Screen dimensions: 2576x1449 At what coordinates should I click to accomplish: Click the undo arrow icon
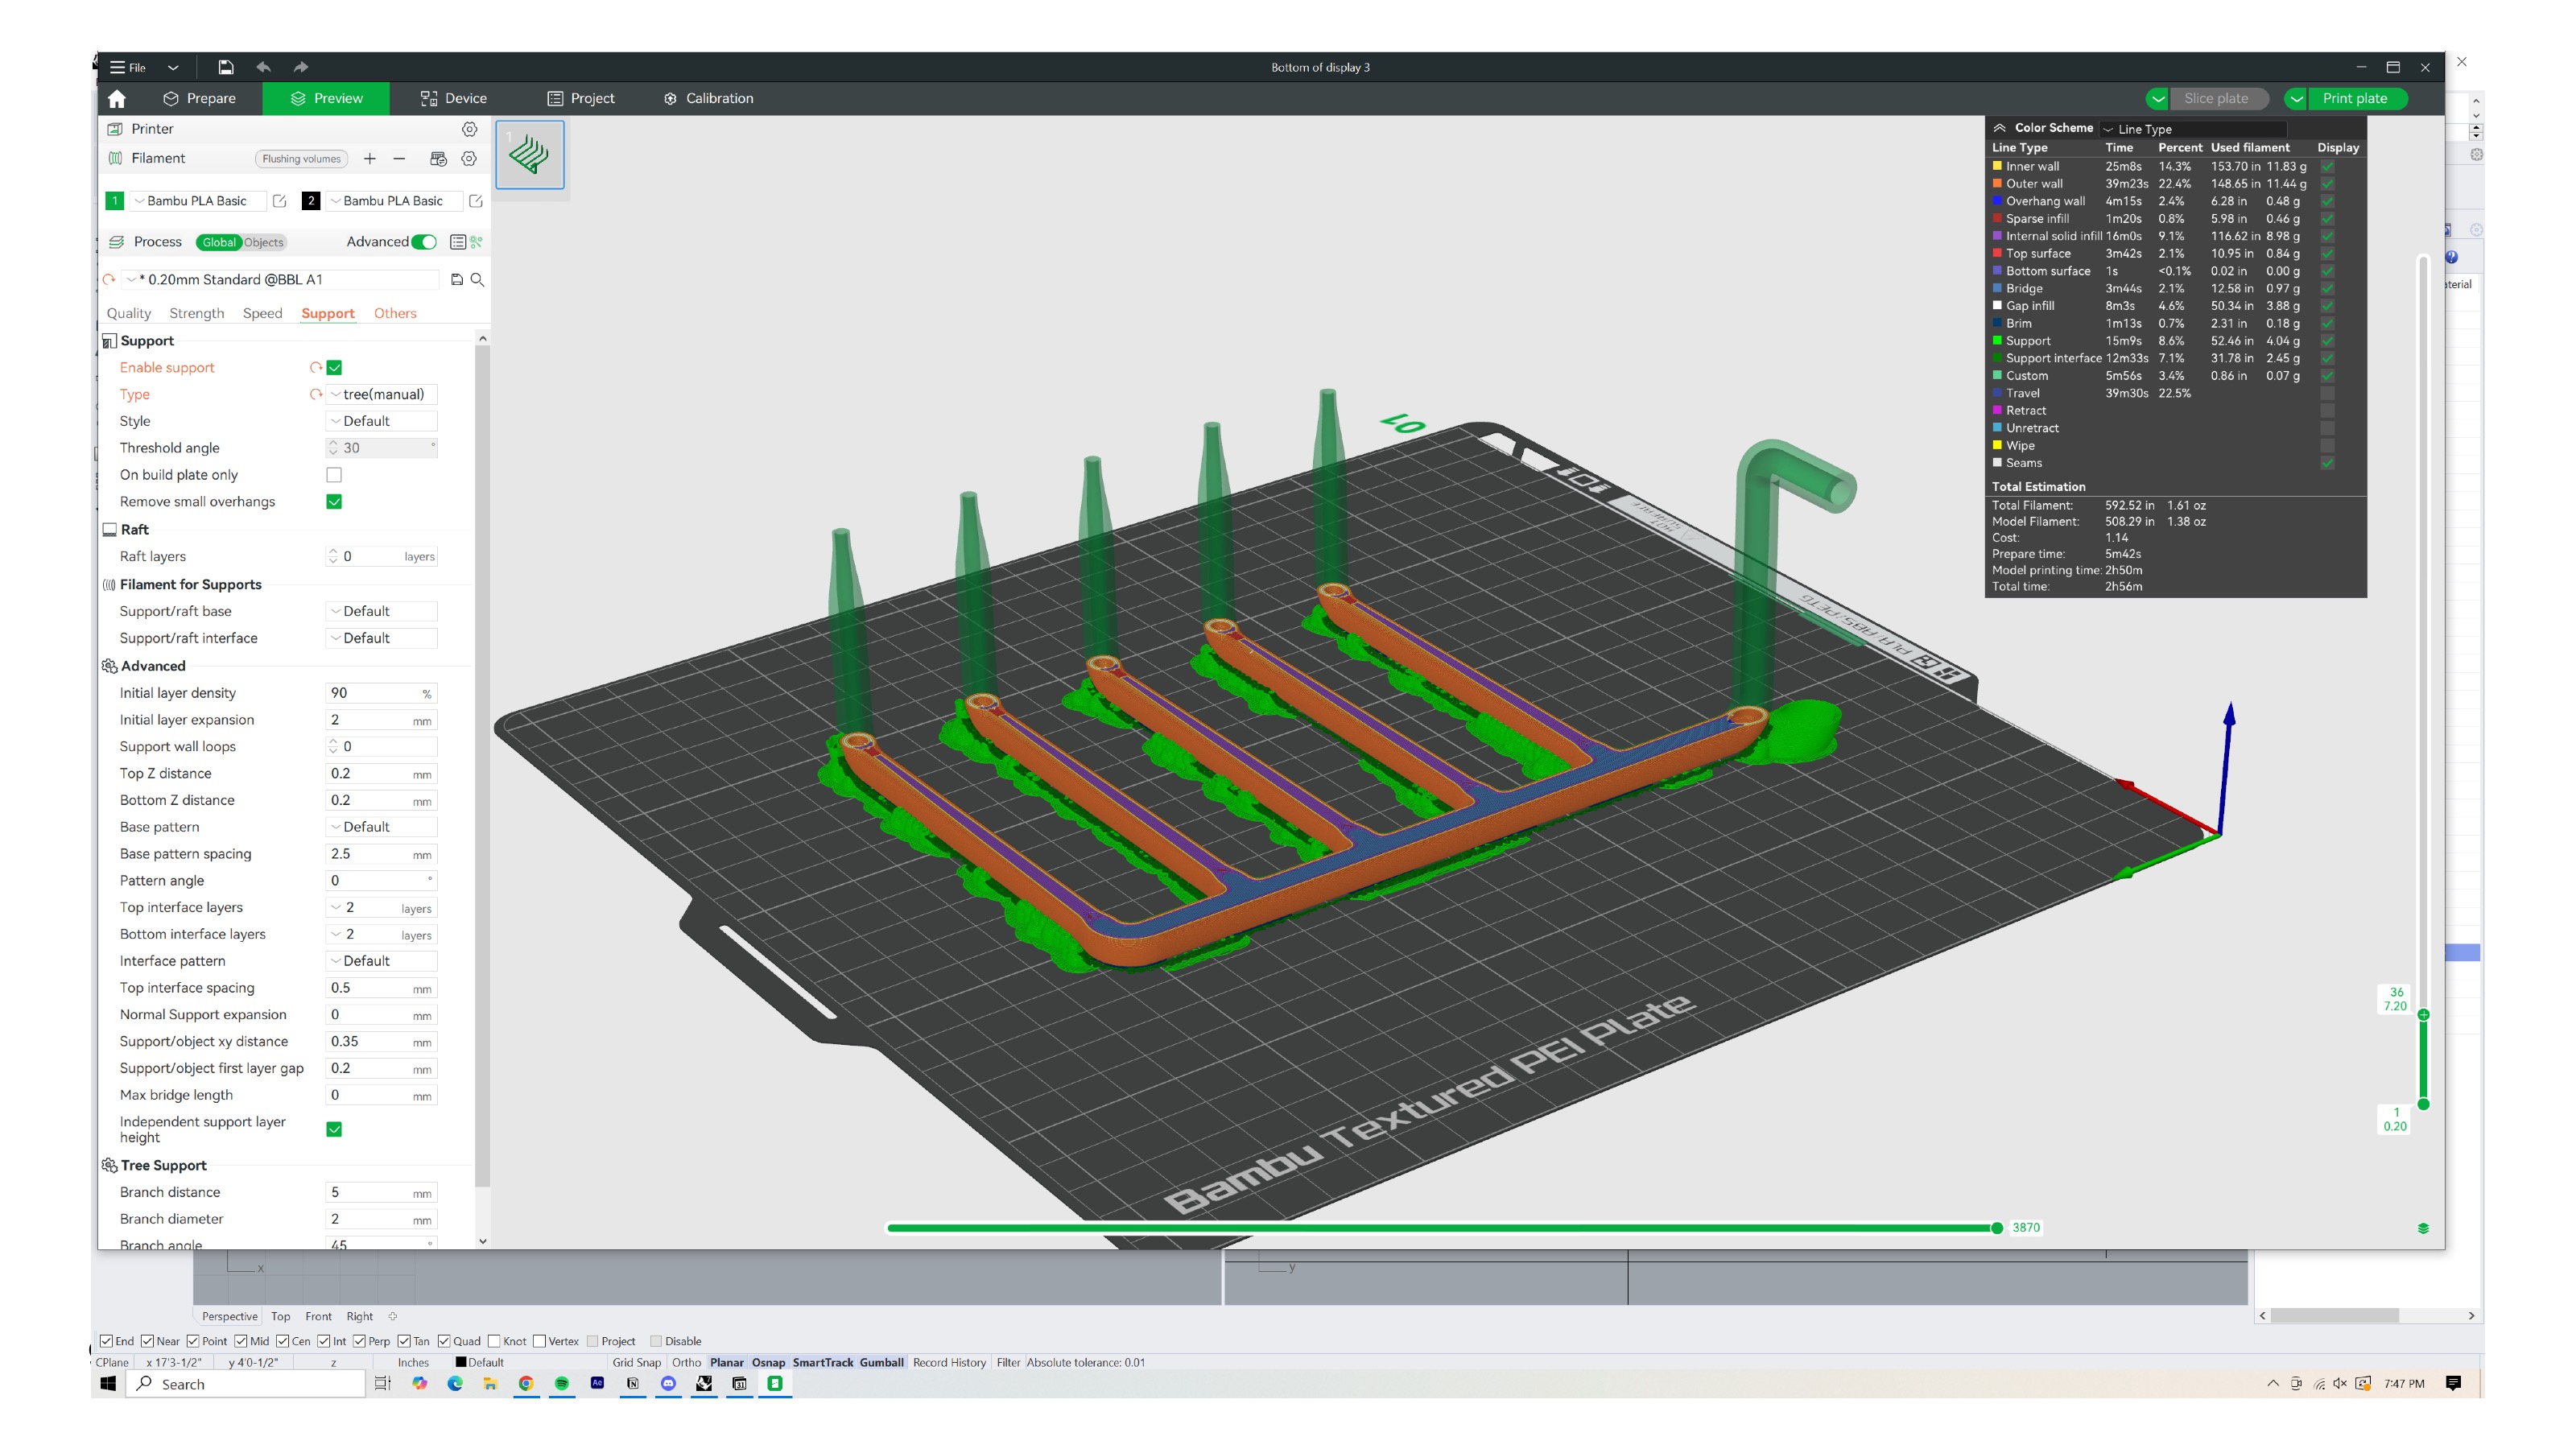tap(263, 67)
